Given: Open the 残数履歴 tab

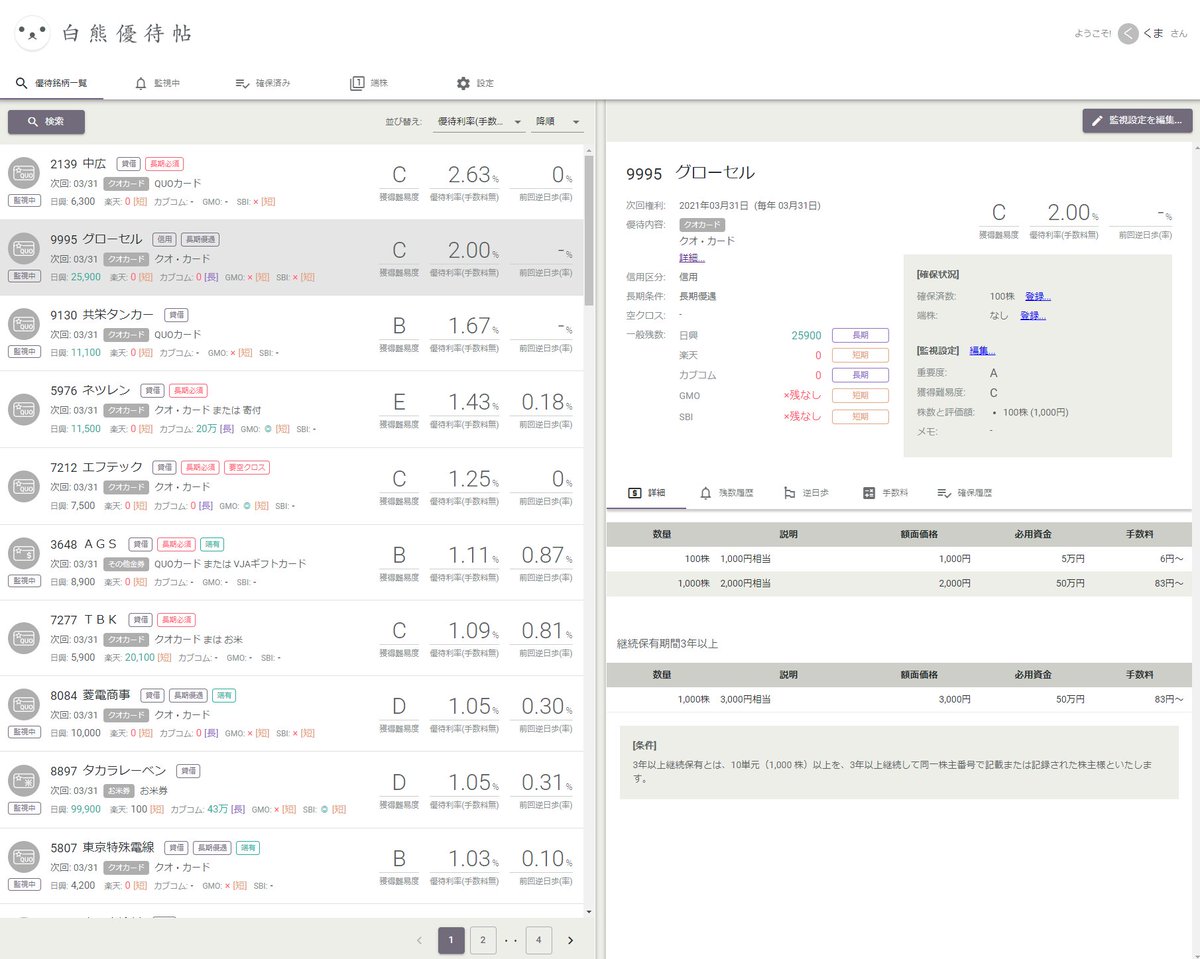Looking at the screenshot, I should pos(727,493).
